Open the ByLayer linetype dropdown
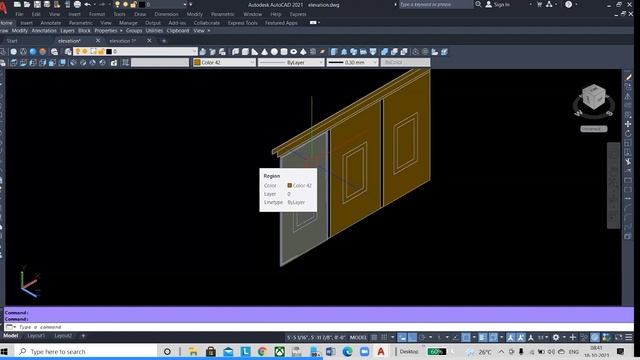The image size is (640, 360). [x=291, y=62]
